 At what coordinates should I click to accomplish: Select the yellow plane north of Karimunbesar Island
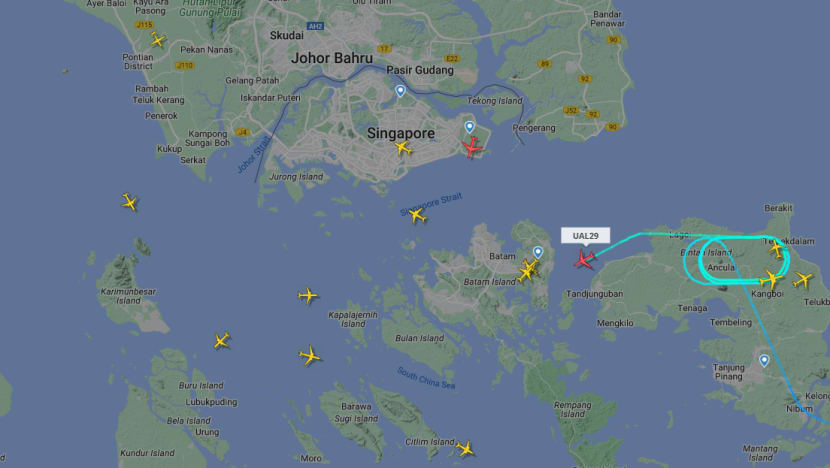[x=130, y=202]
